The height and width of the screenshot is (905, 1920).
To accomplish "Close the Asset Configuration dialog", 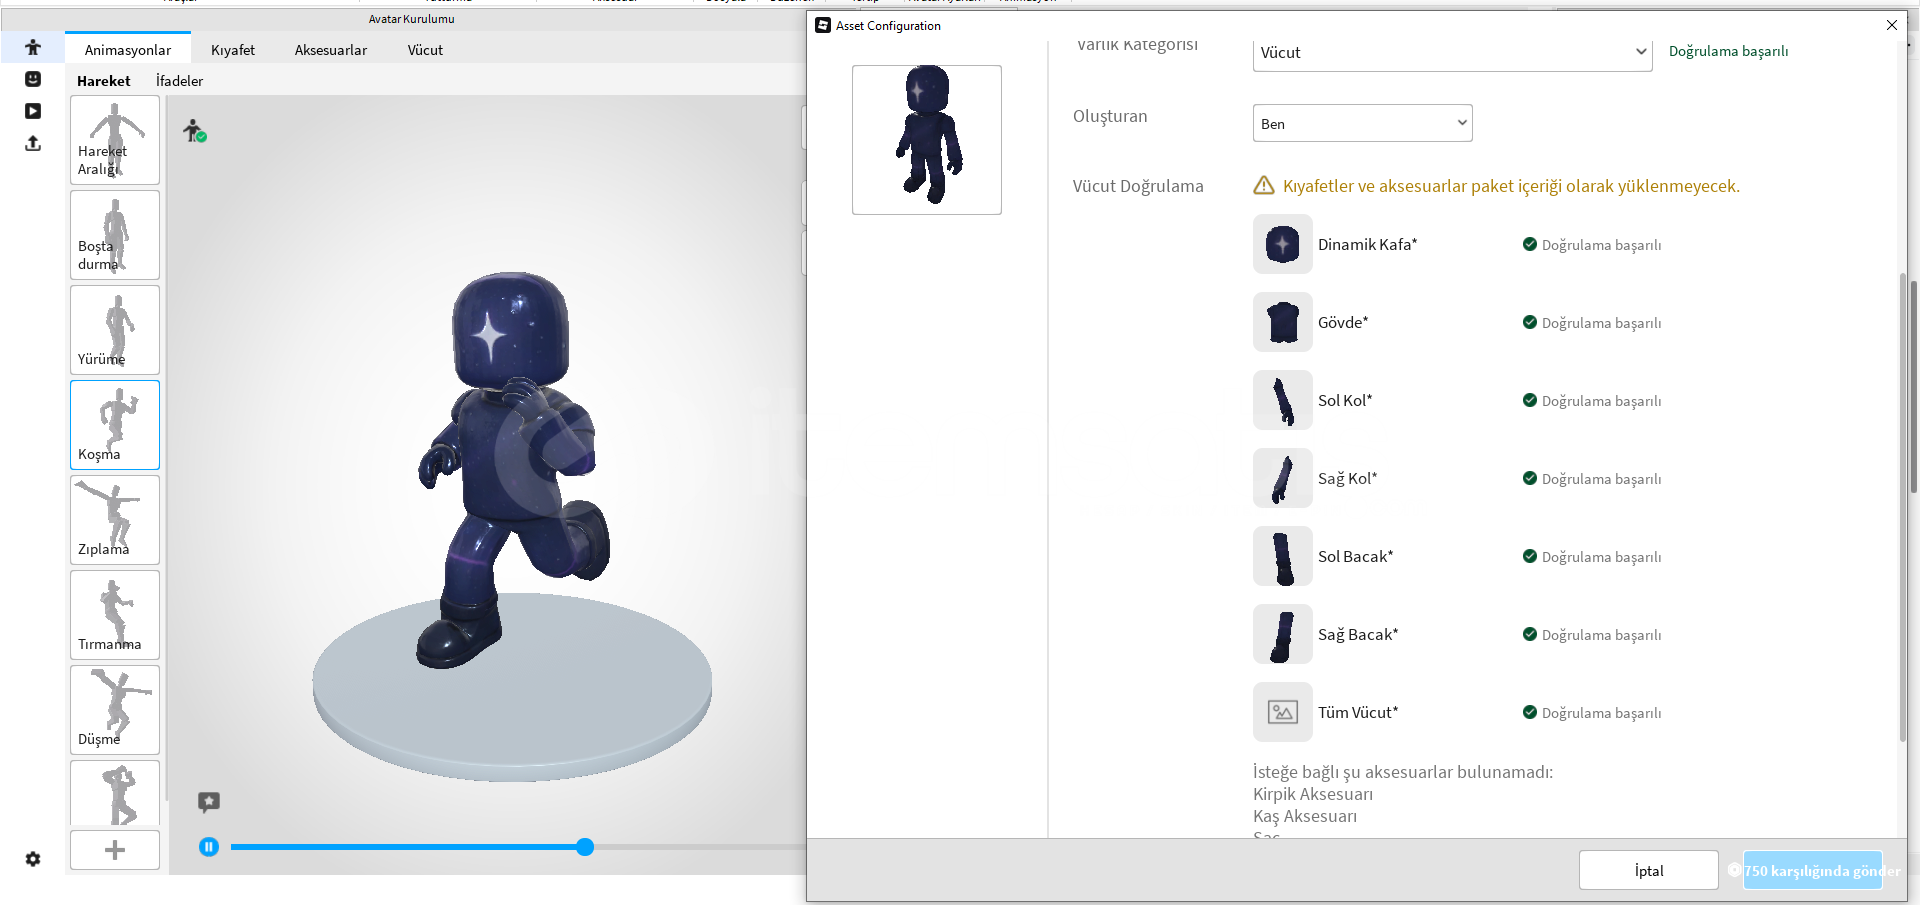I will [x=1892, y=25].
